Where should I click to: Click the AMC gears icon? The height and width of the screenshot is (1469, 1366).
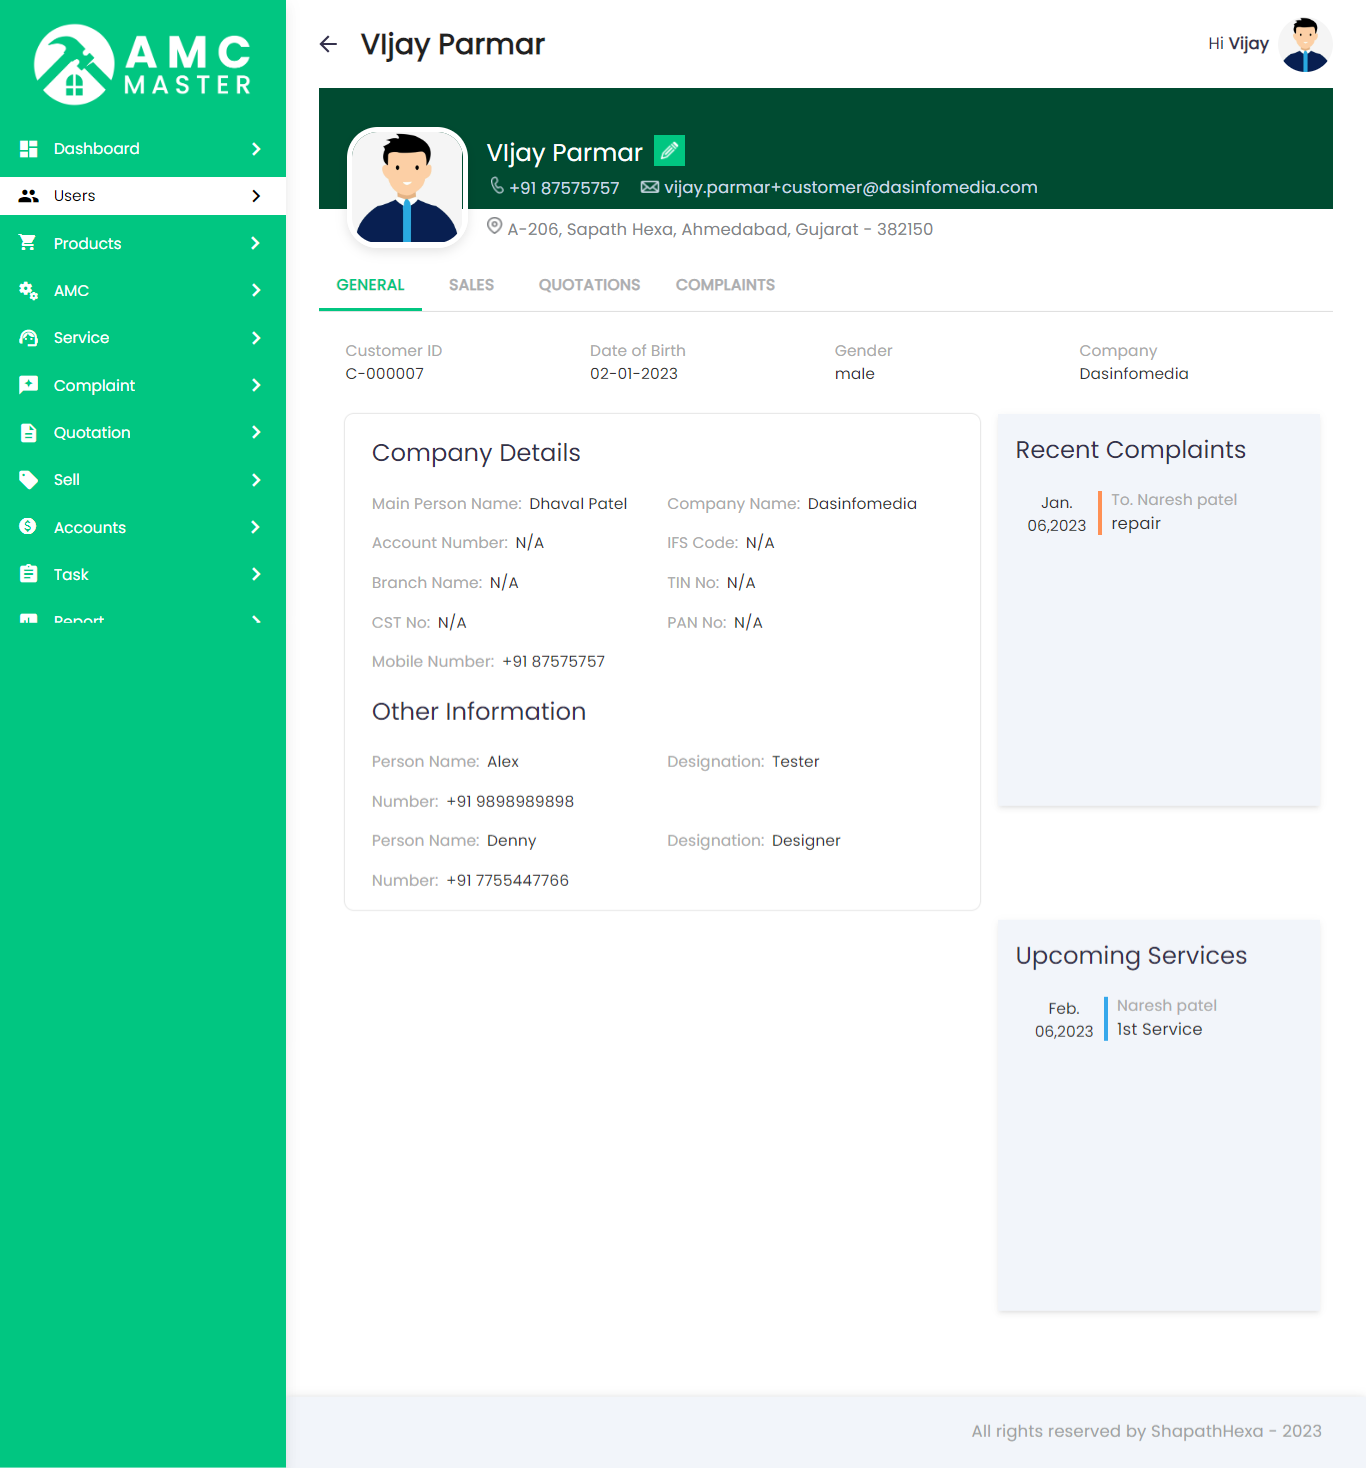tap(29, 291)
